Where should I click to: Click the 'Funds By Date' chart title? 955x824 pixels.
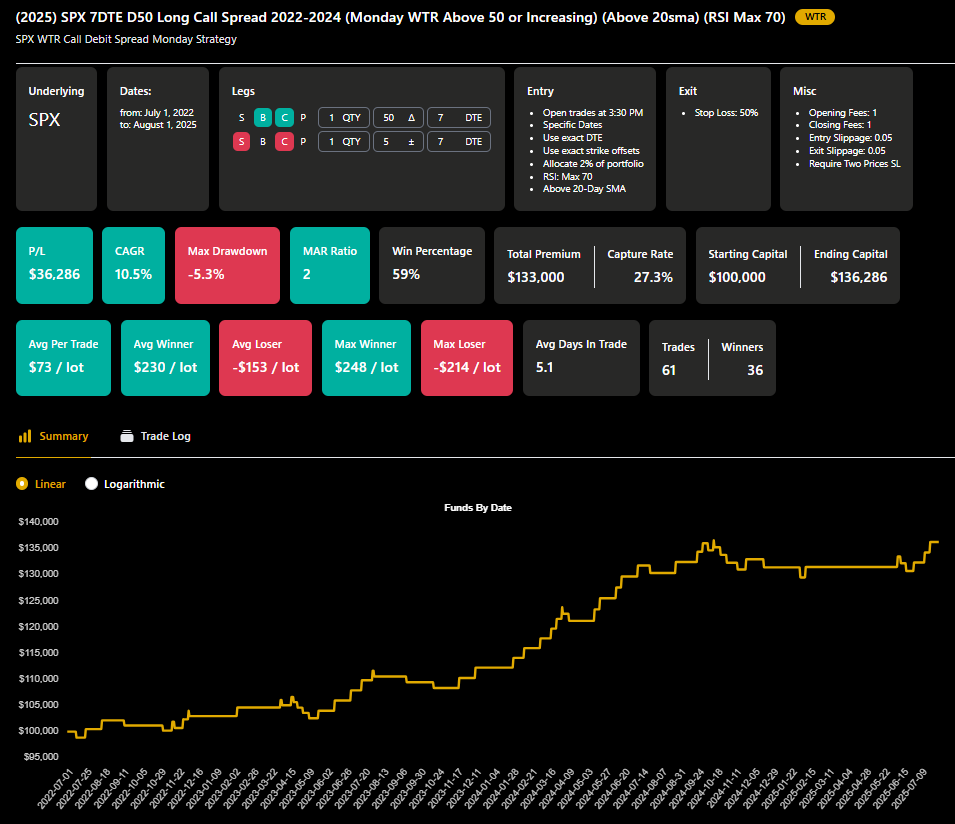point(478,507)
